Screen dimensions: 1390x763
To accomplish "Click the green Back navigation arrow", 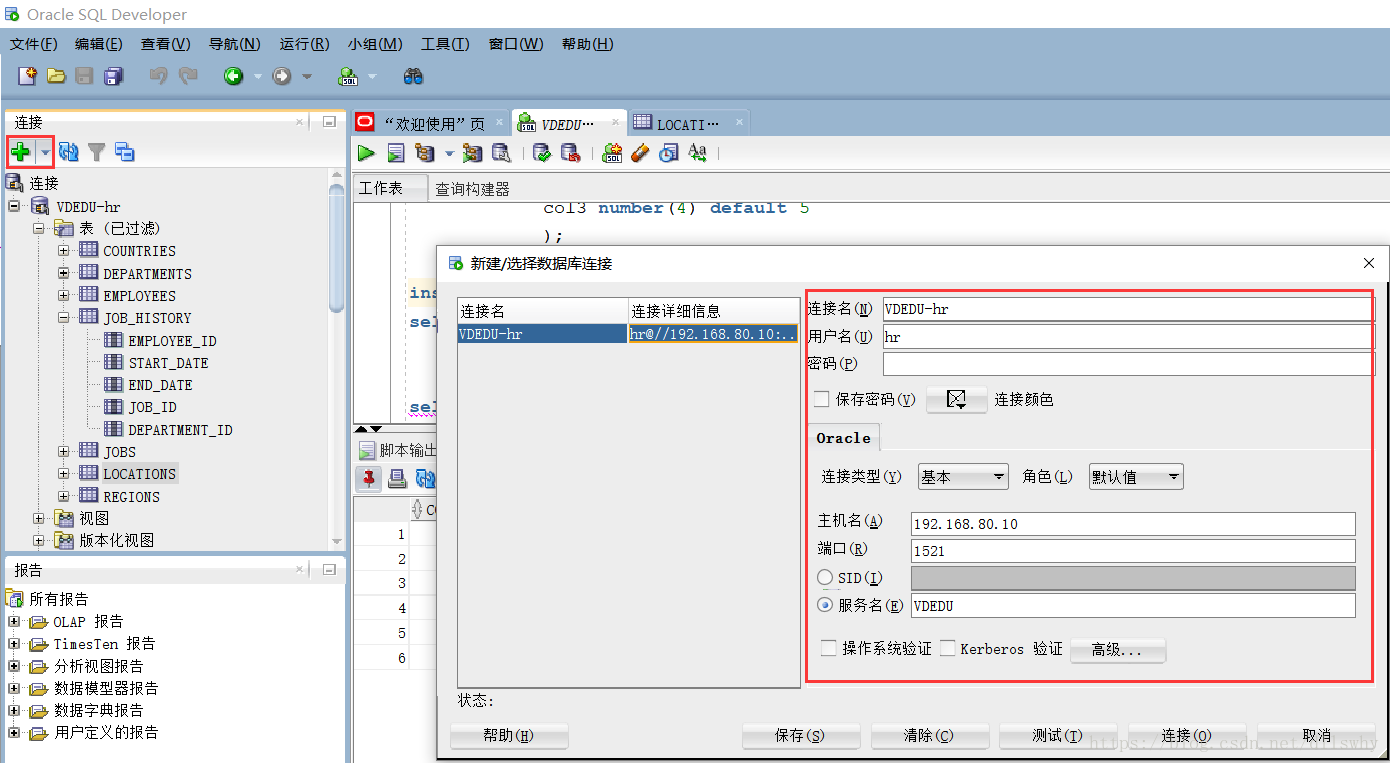I will click(x=233, y=76).
